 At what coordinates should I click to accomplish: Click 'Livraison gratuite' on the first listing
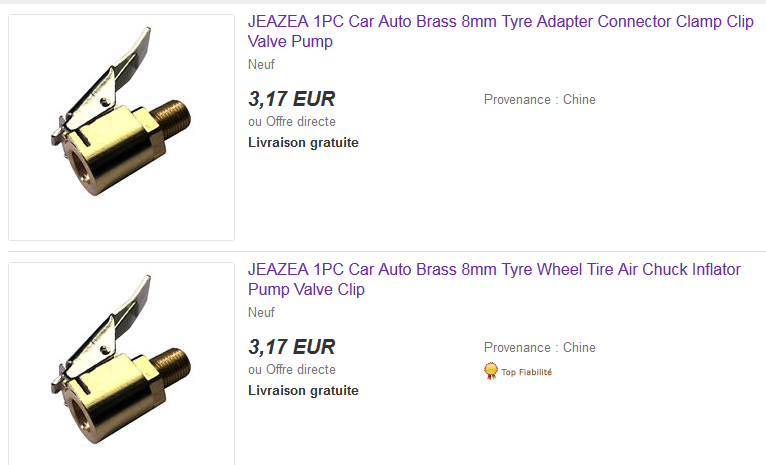point(303,143)
